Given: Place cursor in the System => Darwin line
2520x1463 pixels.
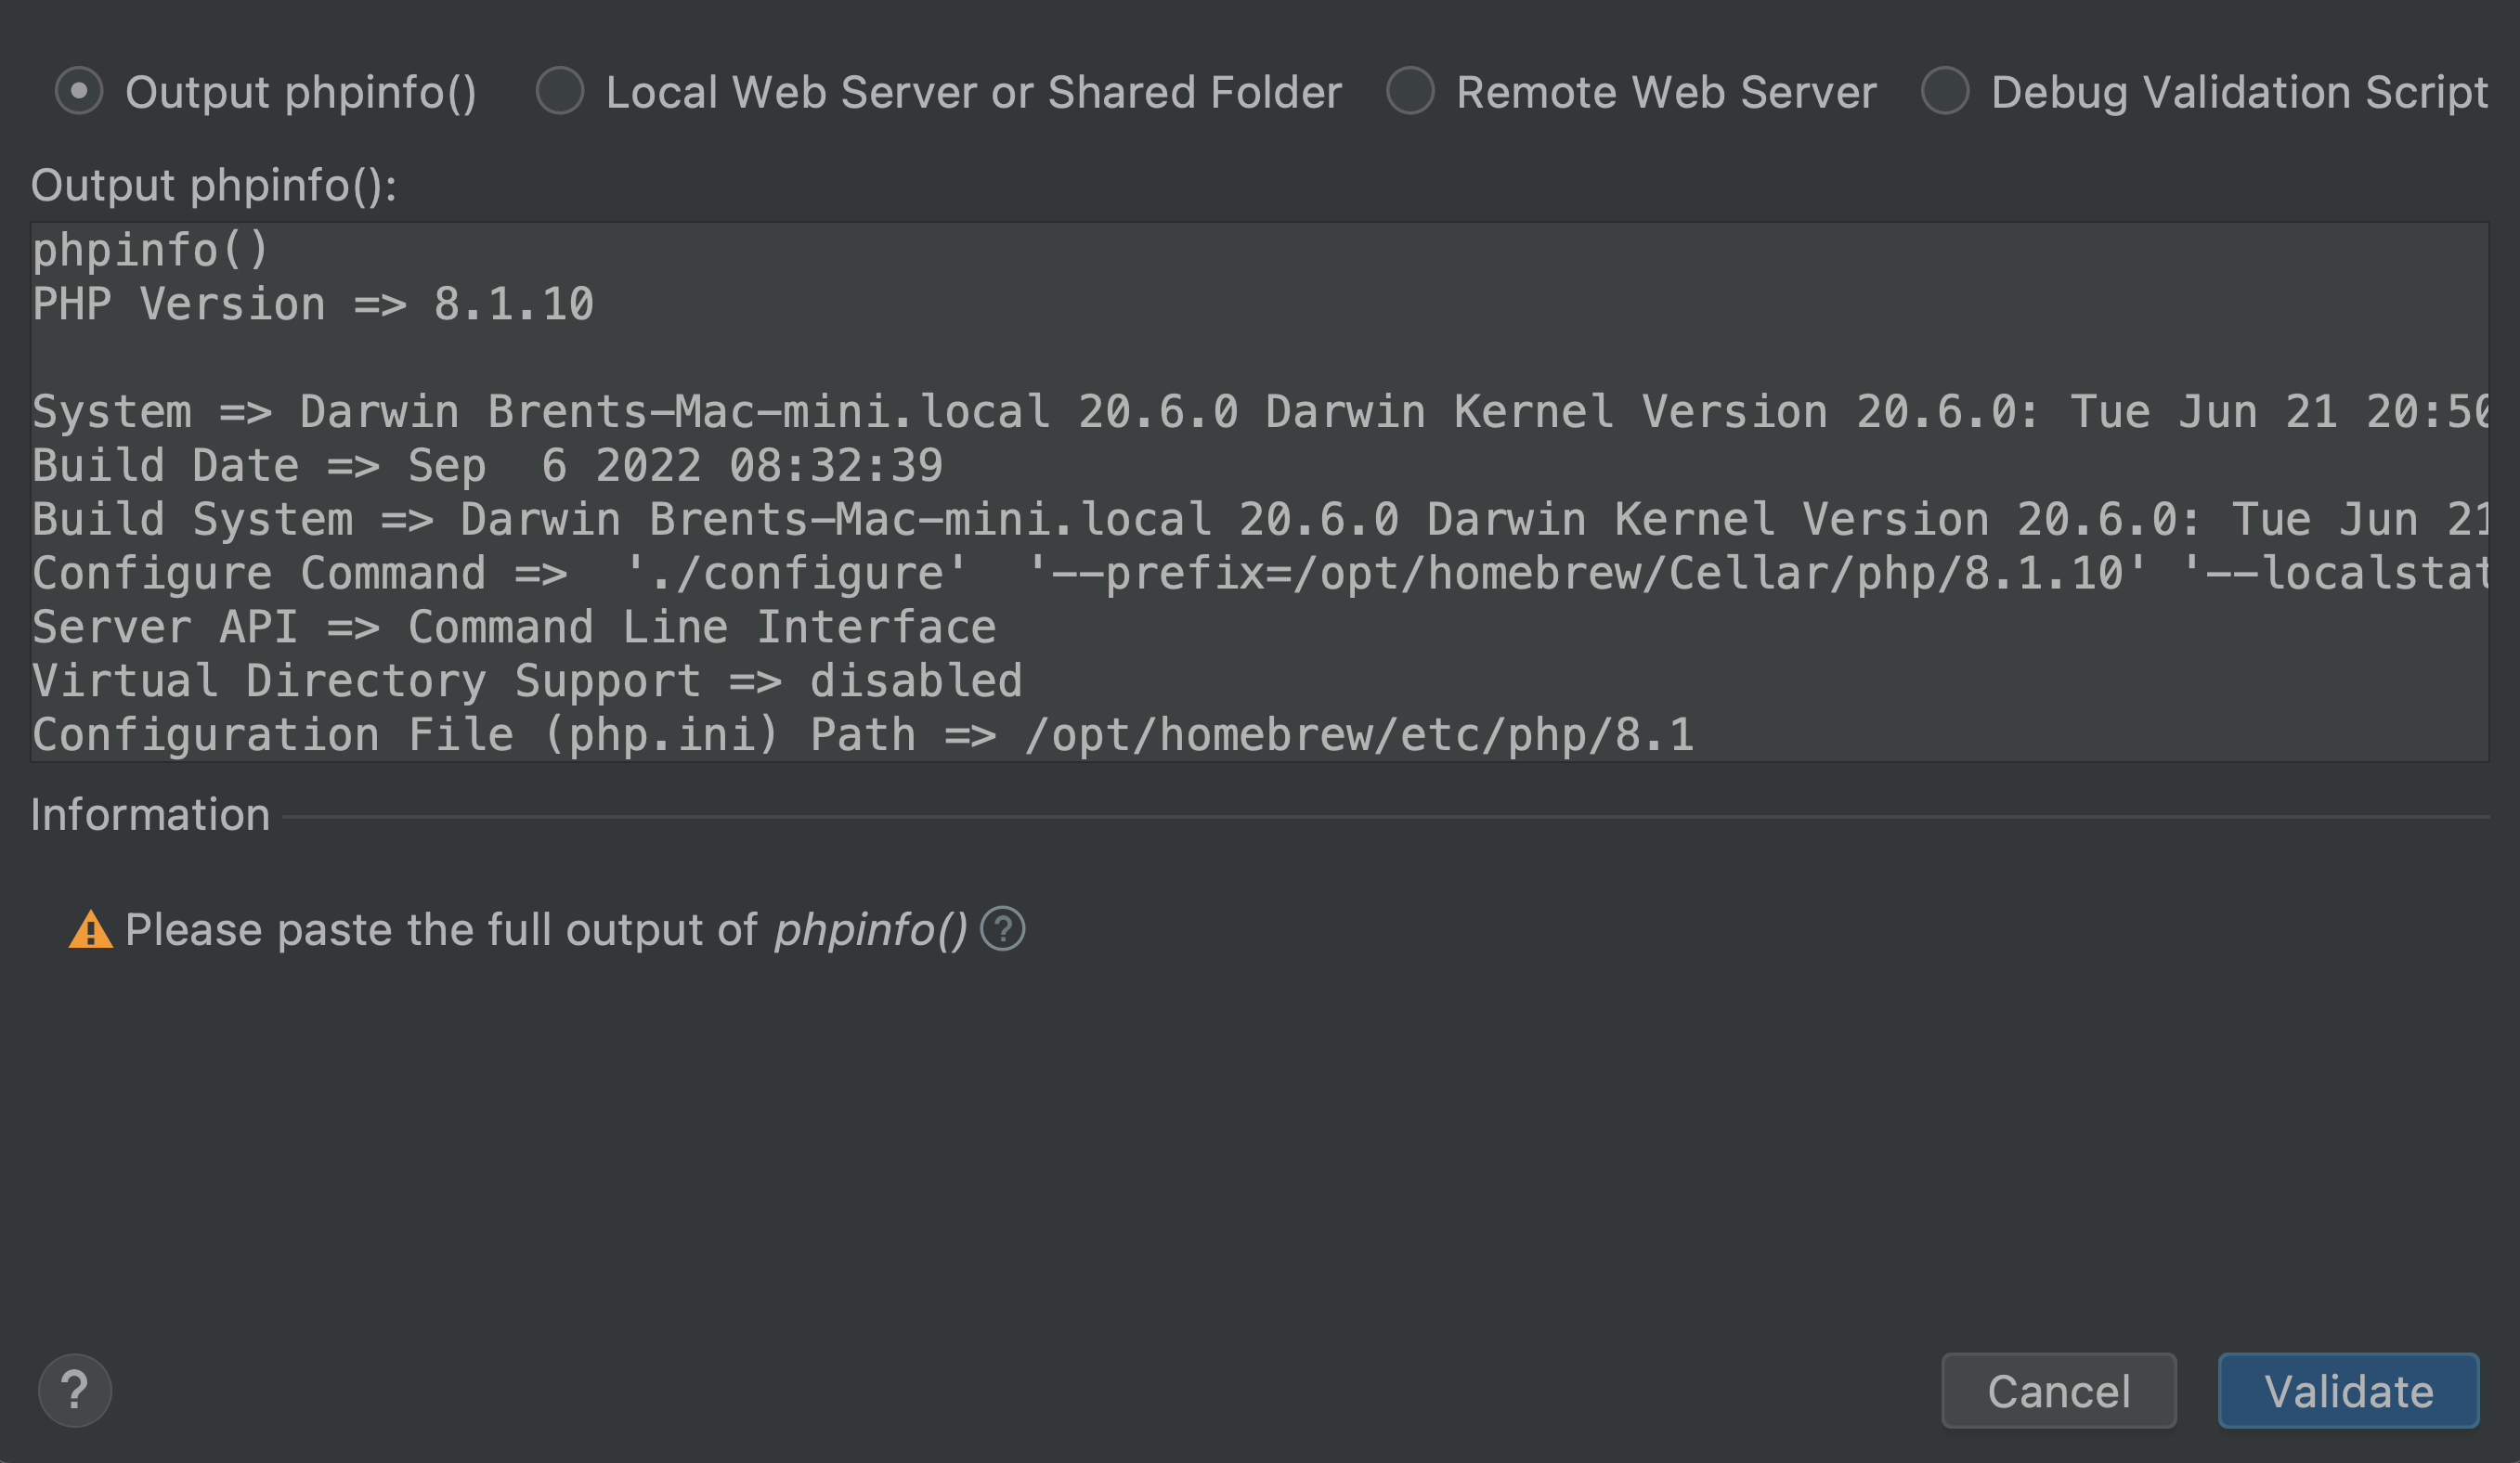Looking at the screenshot, I should (1260, 412).
